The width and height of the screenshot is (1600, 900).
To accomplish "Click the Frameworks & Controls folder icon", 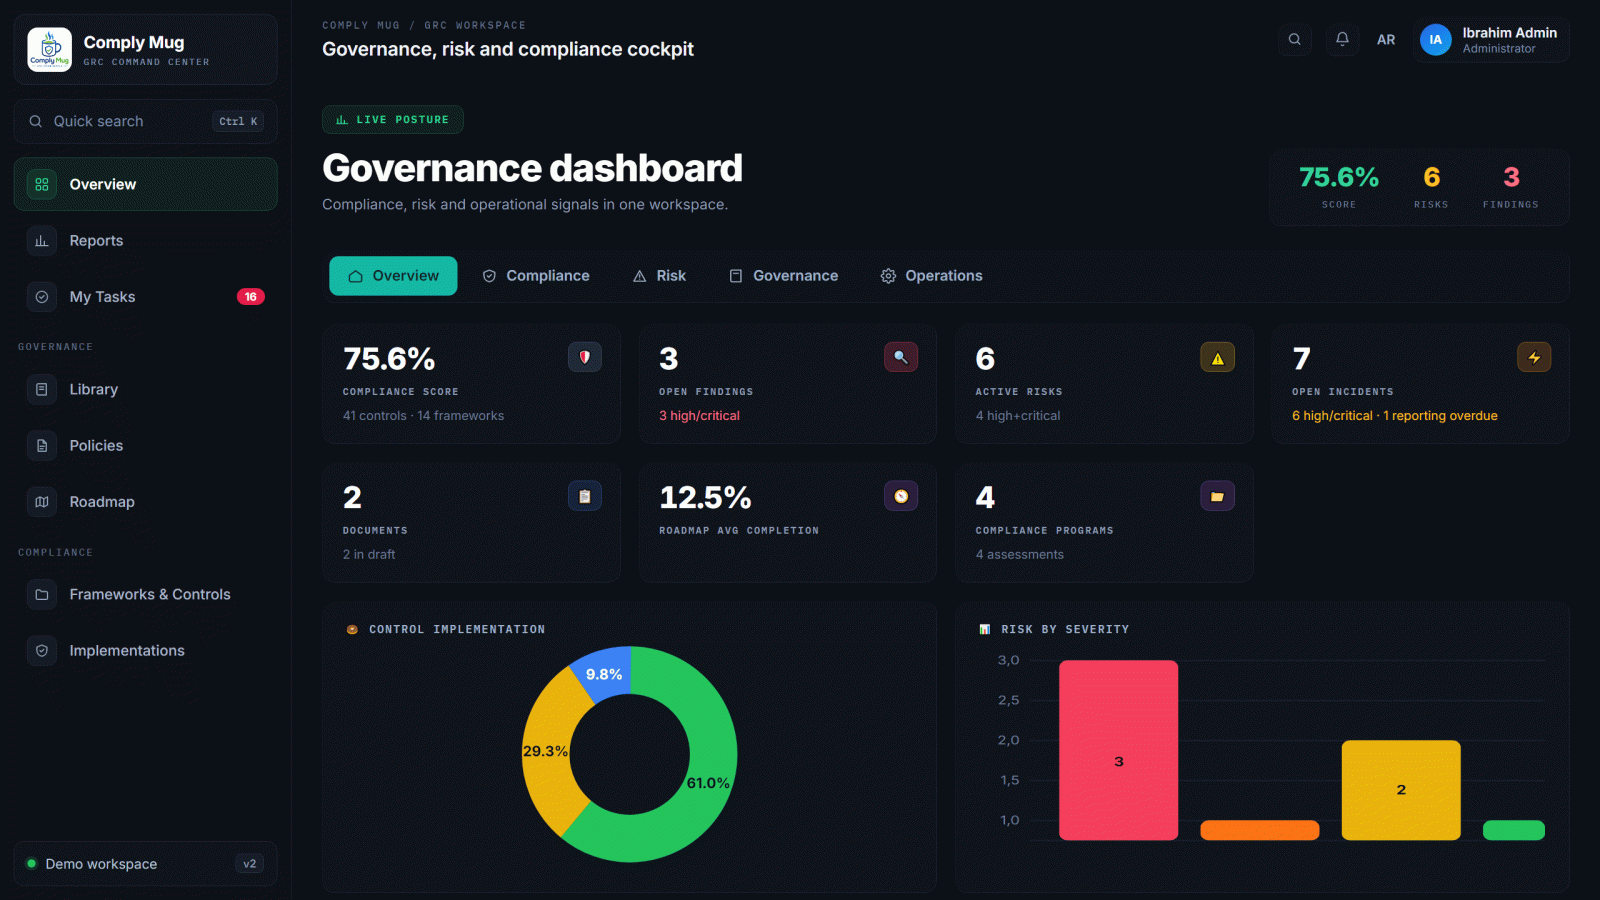I will pyautogui.click(x=42, y=594).
